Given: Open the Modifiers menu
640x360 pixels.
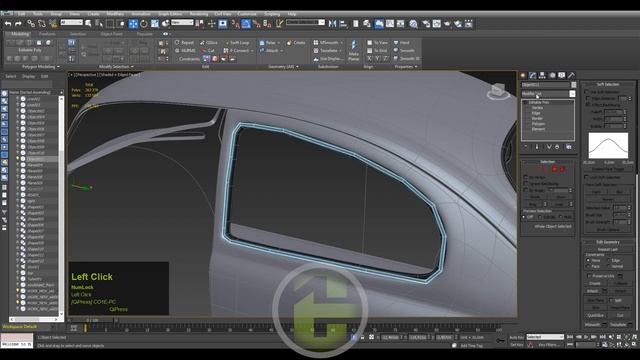Looking at the screenshot, I should pos(115,14).
